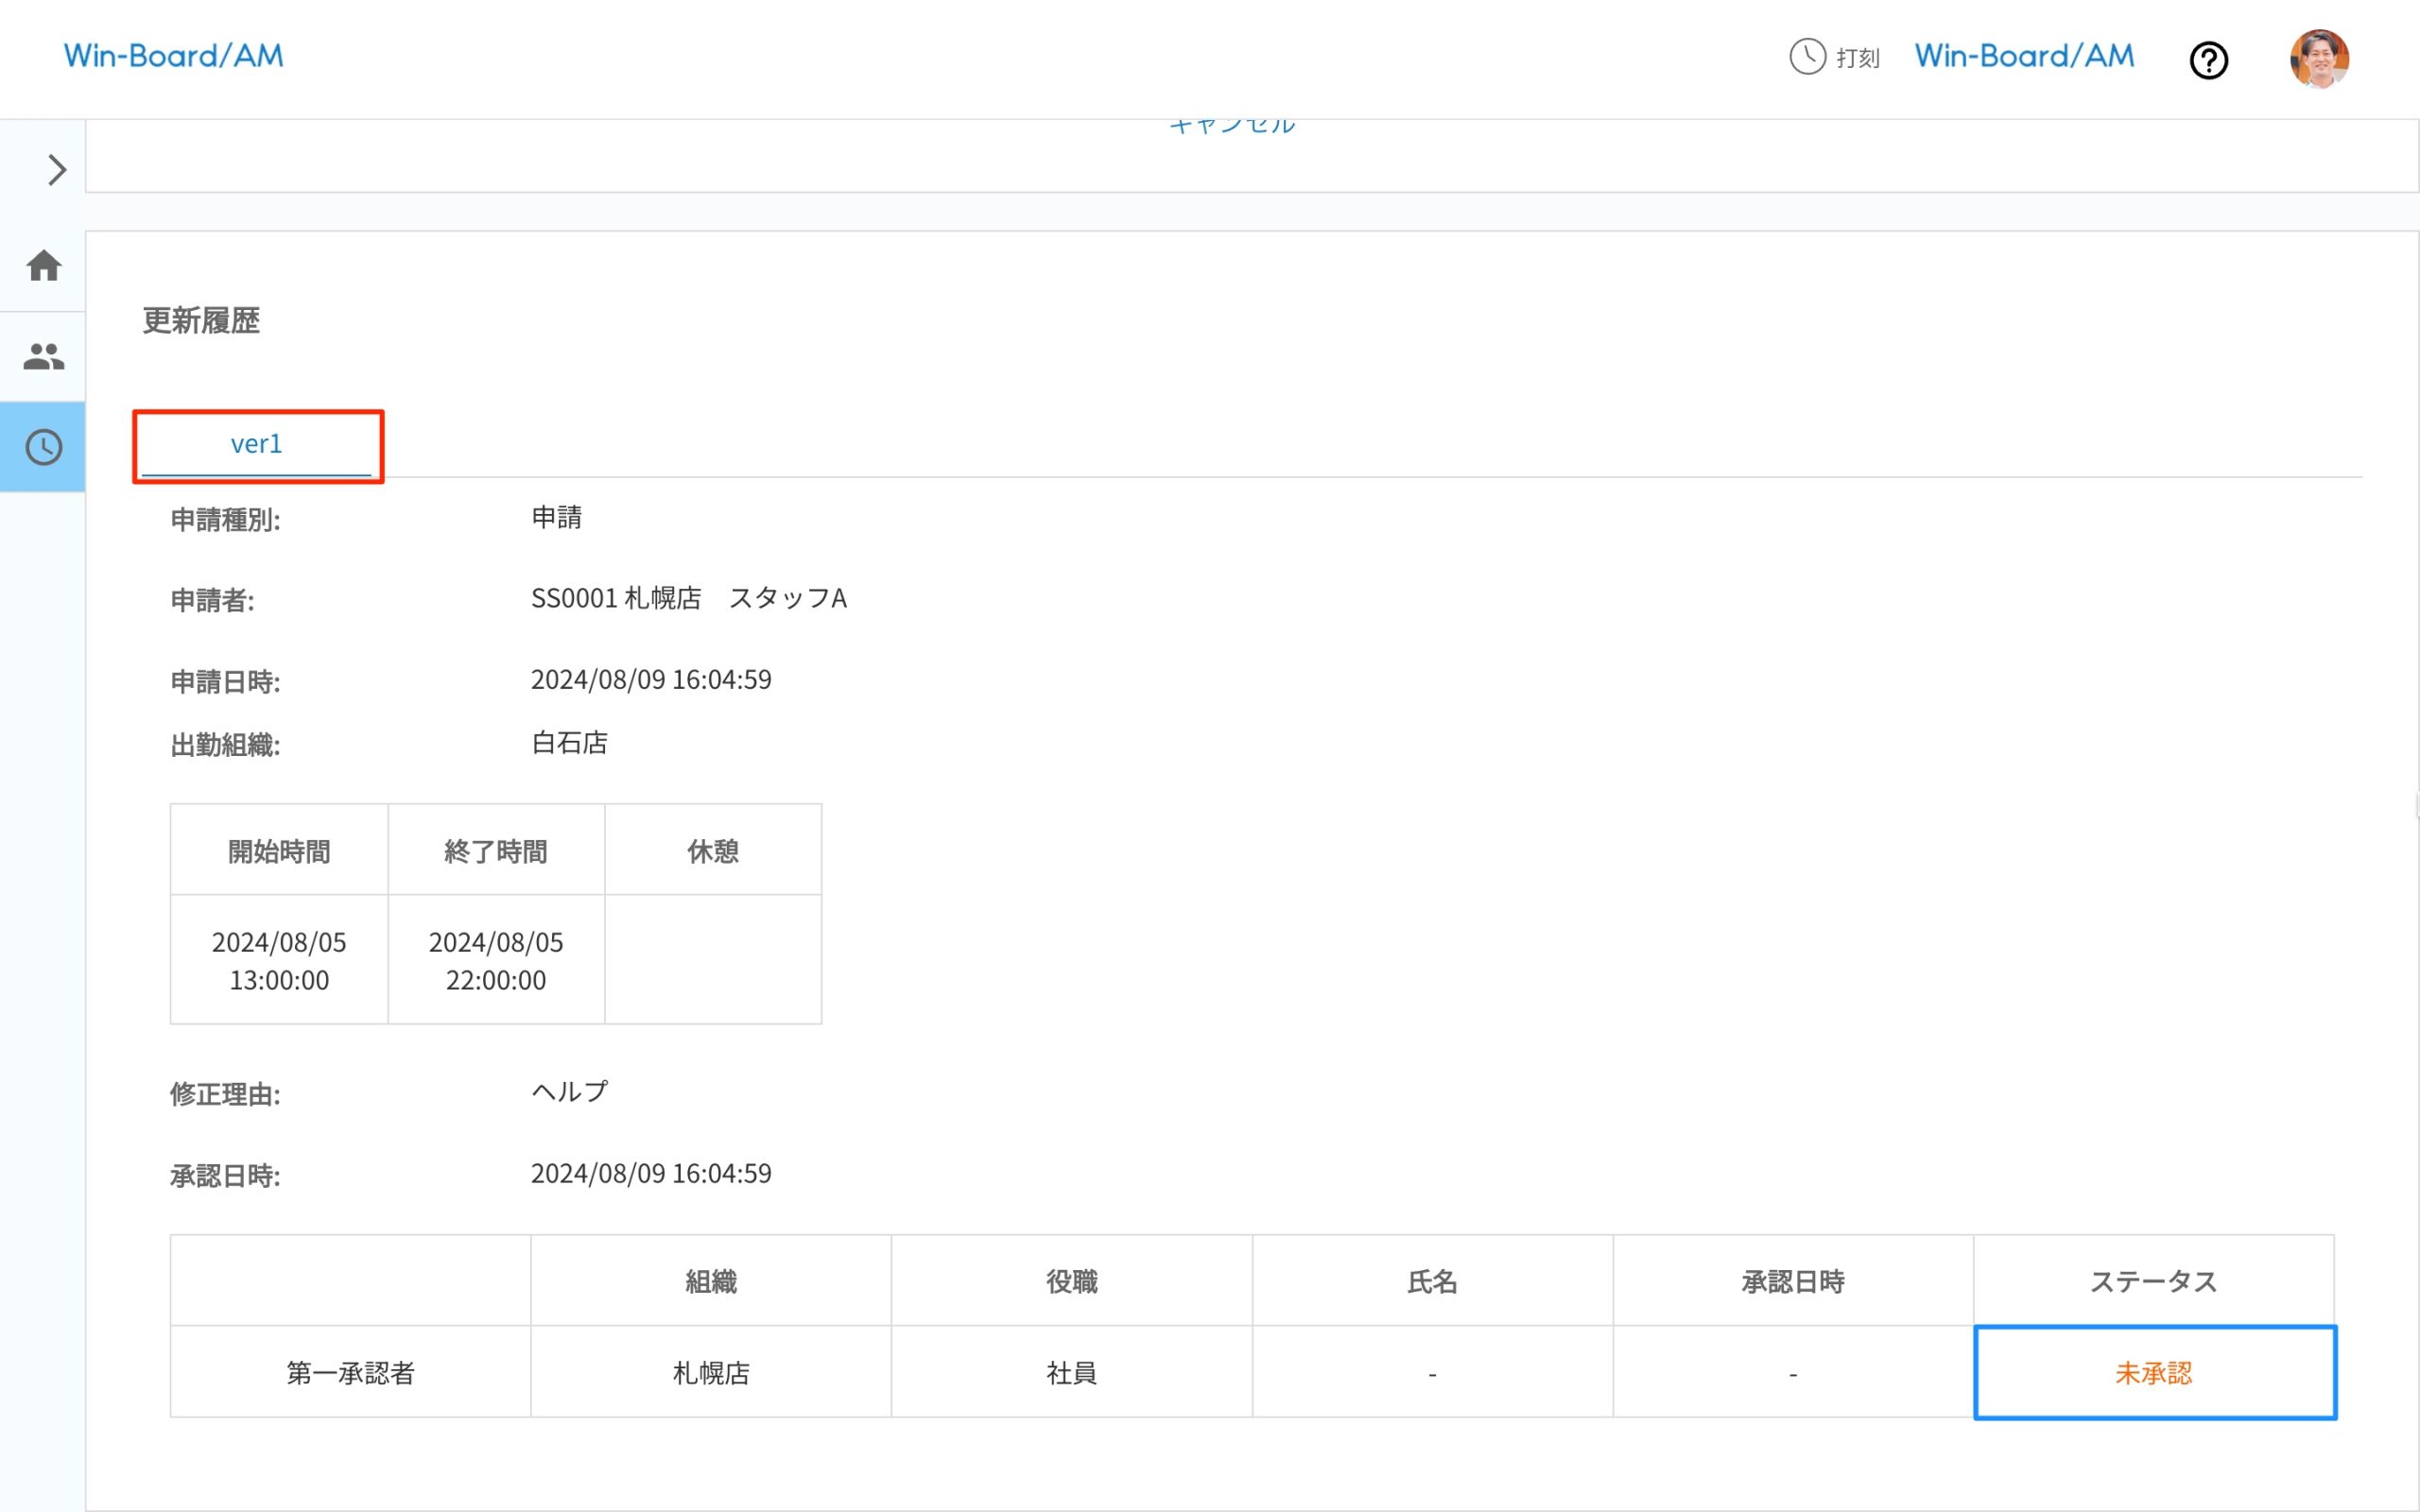Click the 打刻 text label in header
The height and width of the screenshot is (1512, 2420).
pos(1858,58)
